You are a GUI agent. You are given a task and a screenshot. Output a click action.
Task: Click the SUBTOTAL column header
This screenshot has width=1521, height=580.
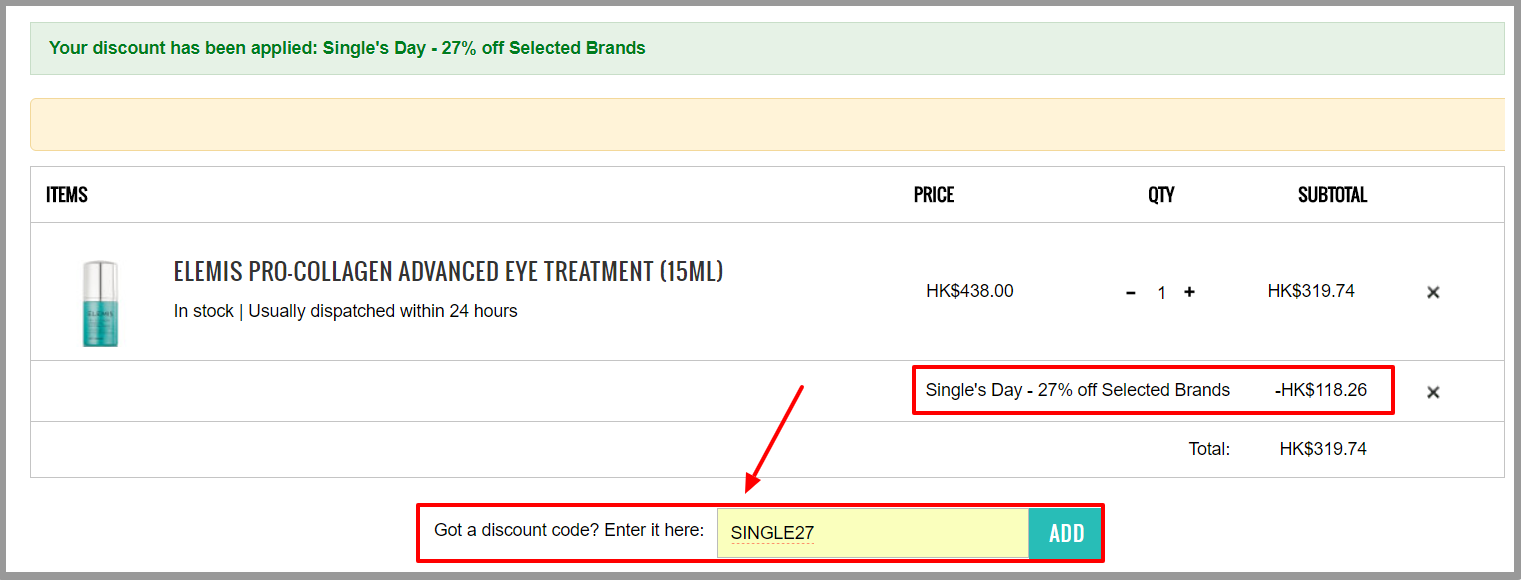[x=1332, y=195]
